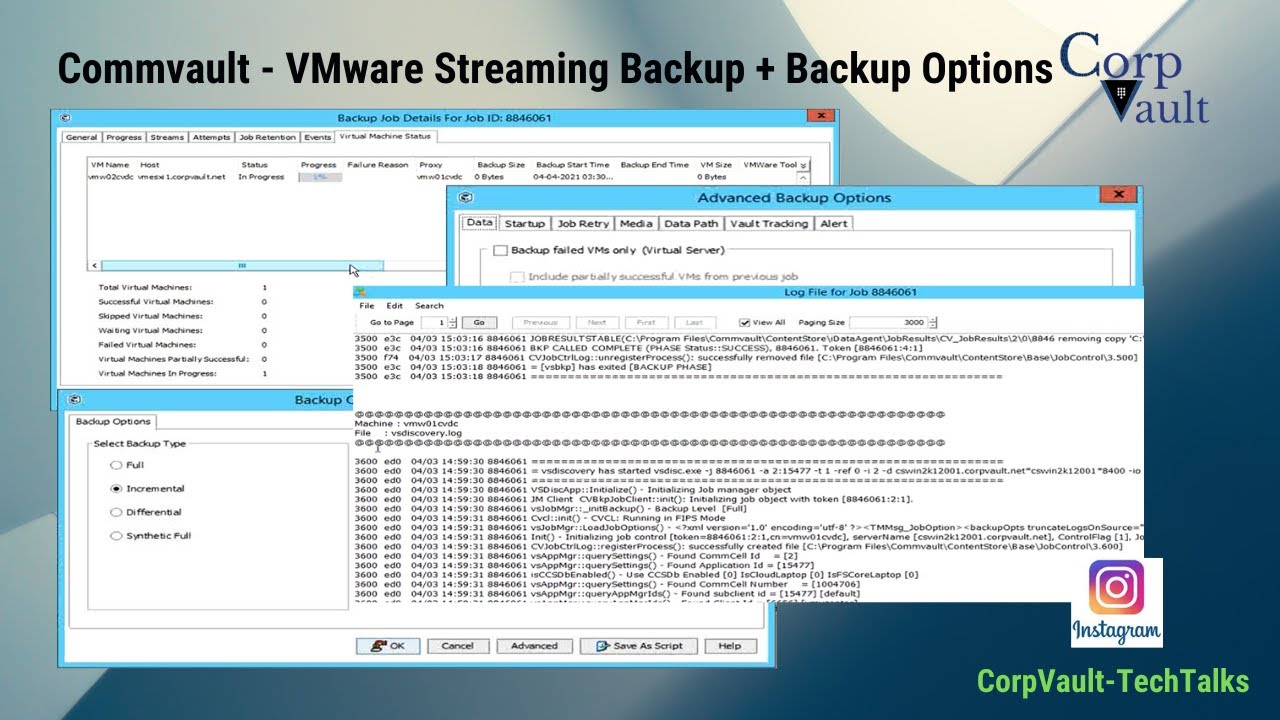Click the Failure Reason column header

click(378, 165)
